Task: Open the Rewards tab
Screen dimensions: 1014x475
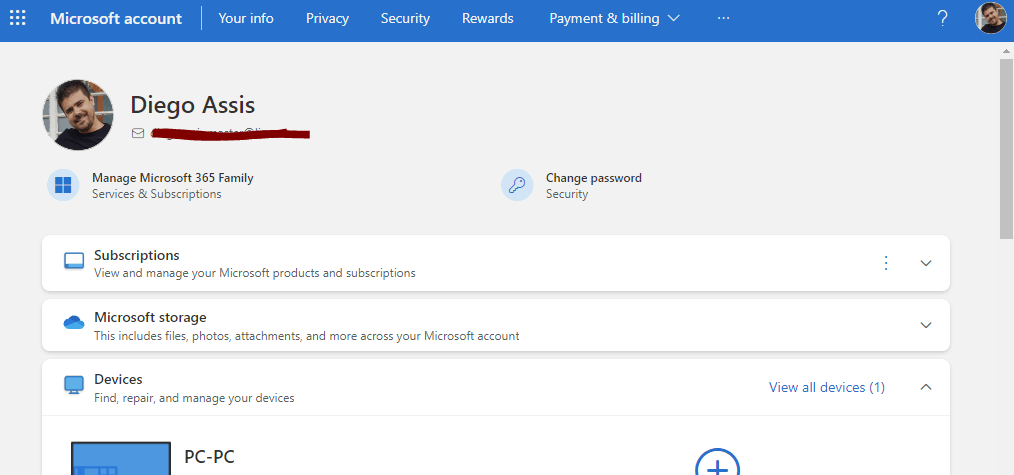Action: pos(488,19)
